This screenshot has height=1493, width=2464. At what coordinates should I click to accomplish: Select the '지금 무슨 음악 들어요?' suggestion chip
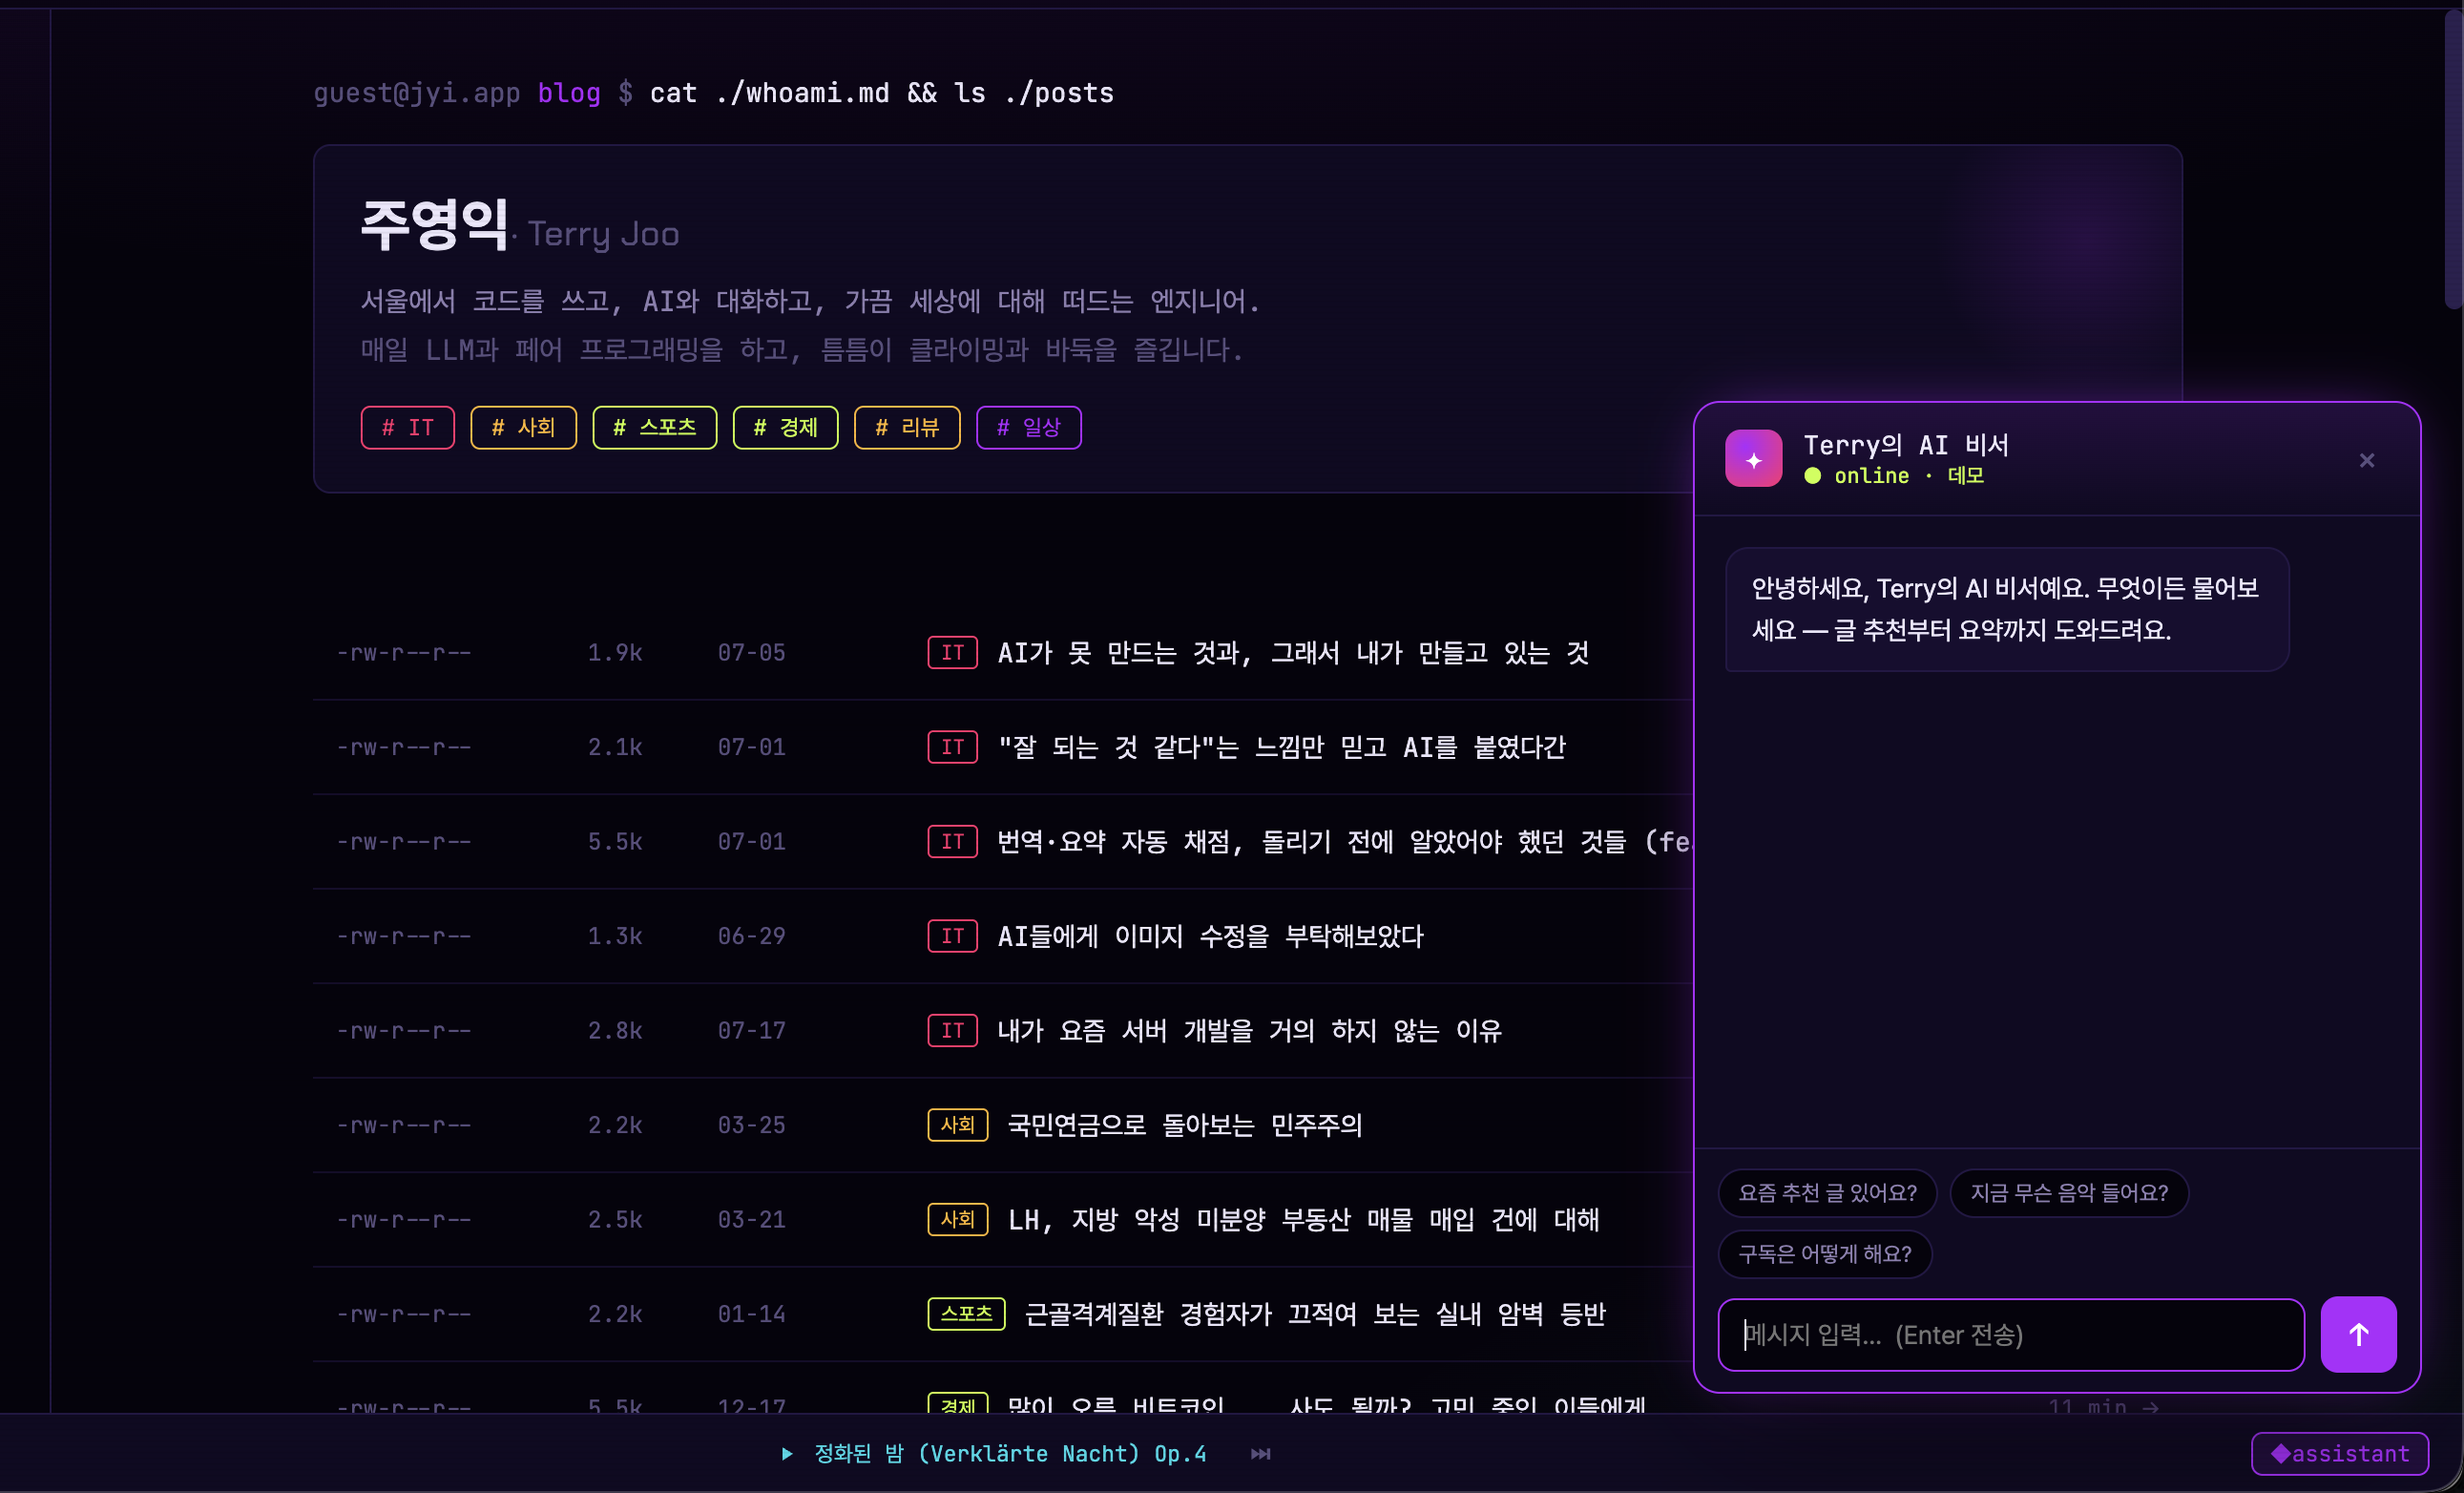tap(2069, 1192)
